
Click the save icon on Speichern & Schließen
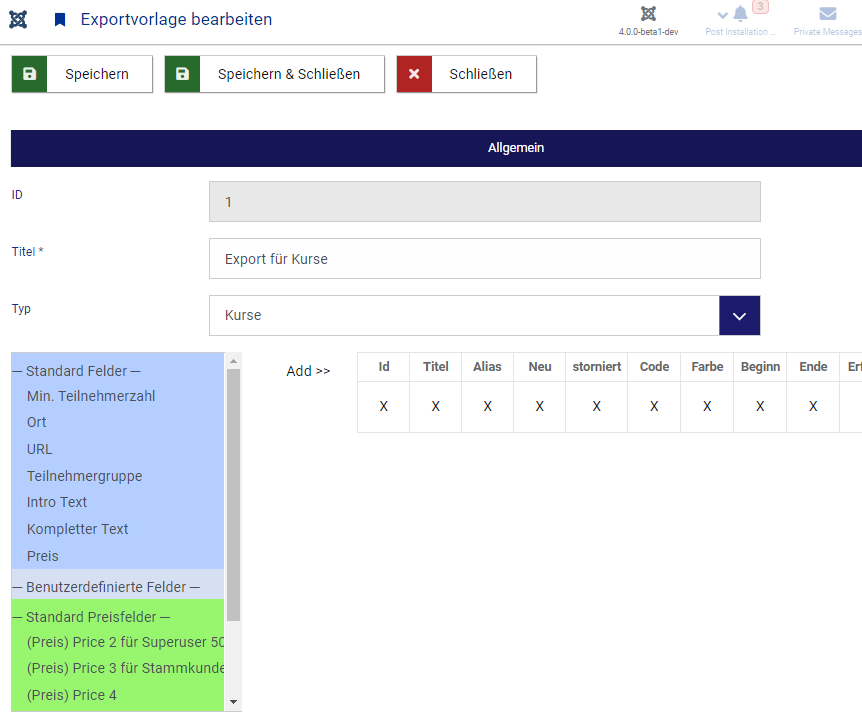pos(183,74)
